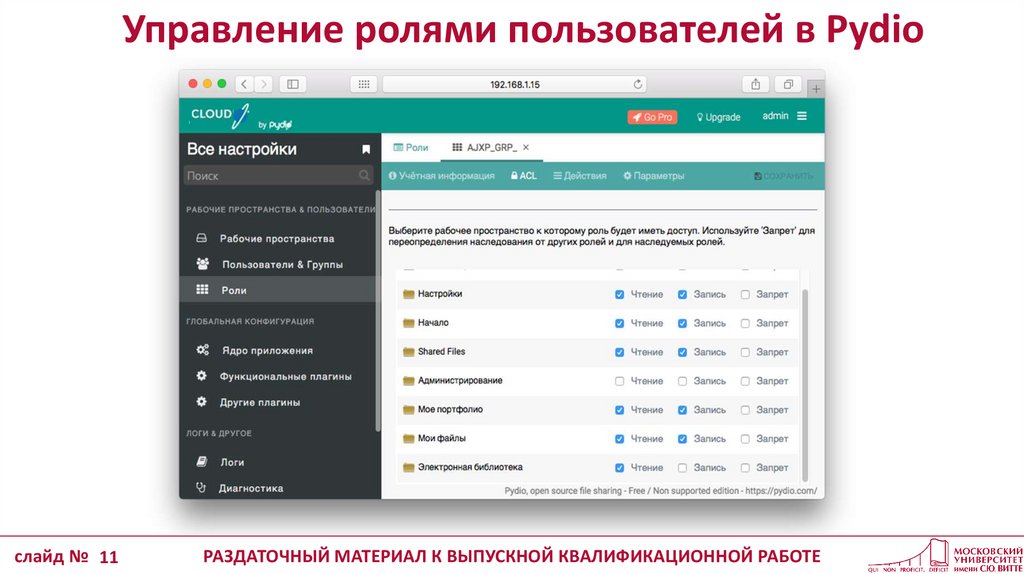Click the bookmark icon beside Все настройки
This screenshot has height=574, width=1024.
(x=366, y=149)
